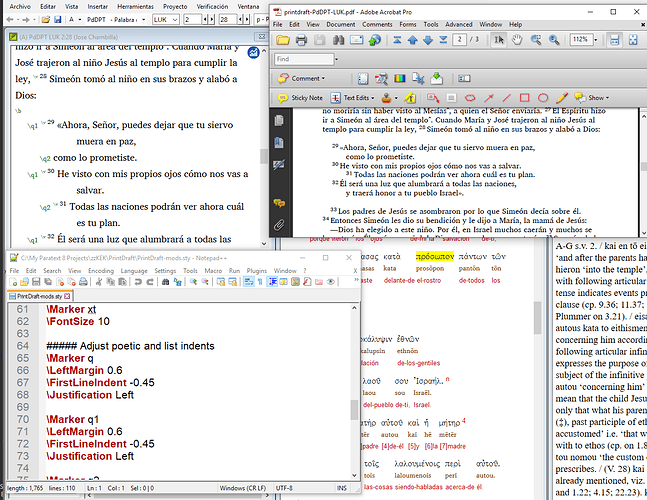Open the Bookmarks panel in Acrobat sidebar
The image size is (647, 500).
click(279, 143)
